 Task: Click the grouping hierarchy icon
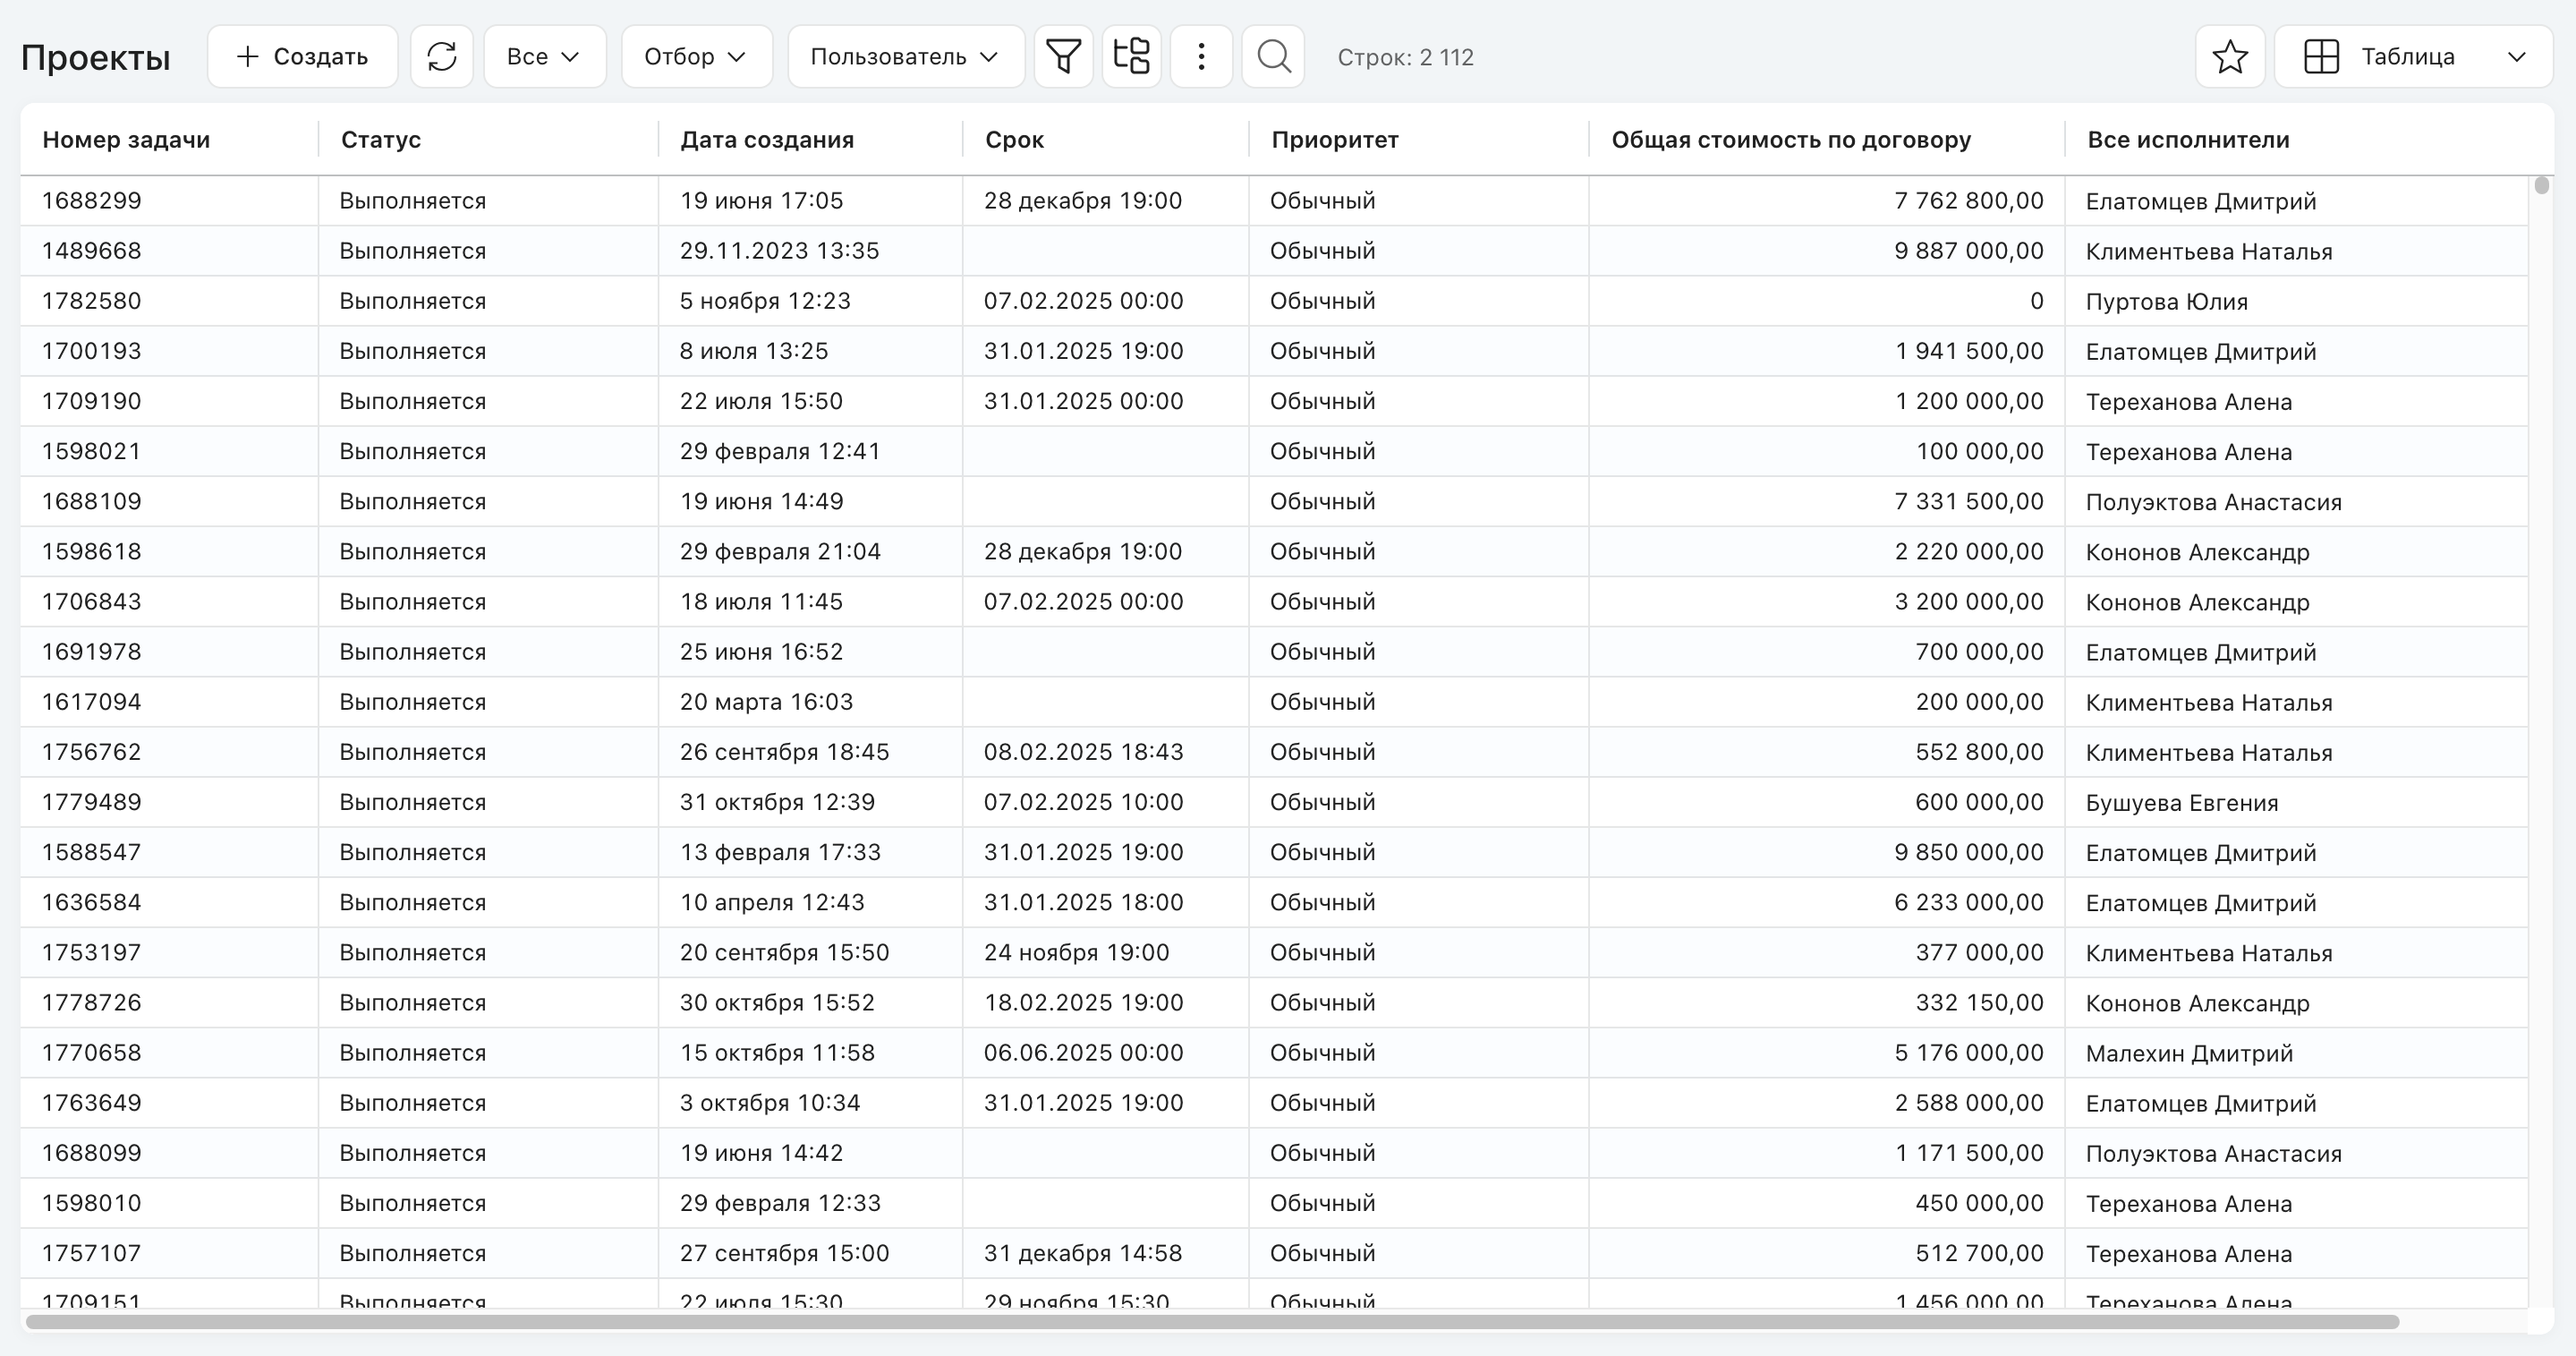tap(1131, 57)
